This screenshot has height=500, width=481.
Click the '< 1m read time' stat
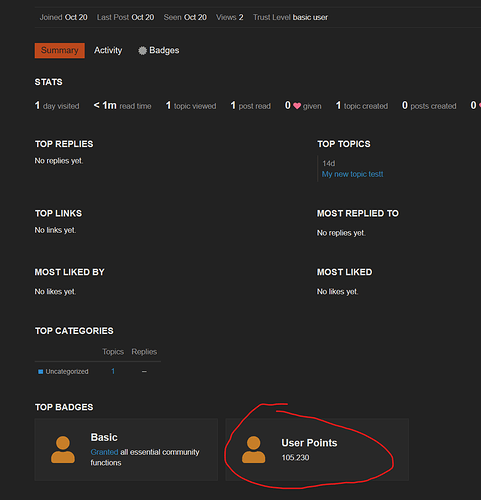click(122, 106)
